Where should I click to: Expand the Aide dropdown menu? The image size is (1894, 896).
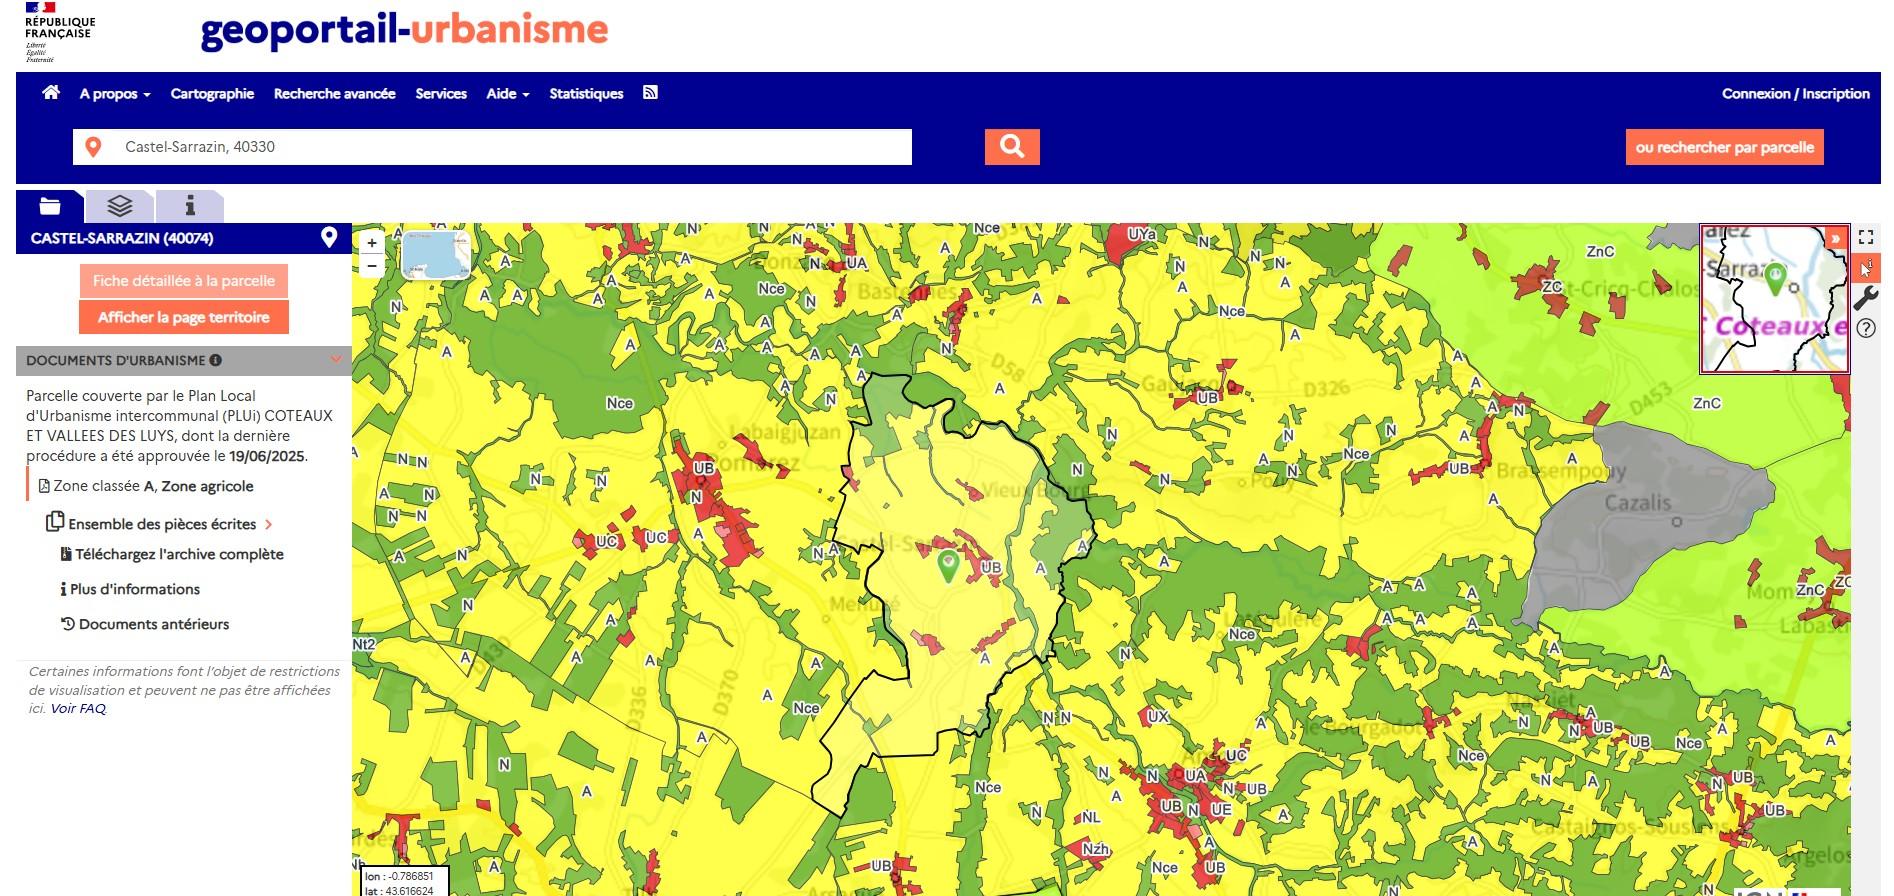507,94
